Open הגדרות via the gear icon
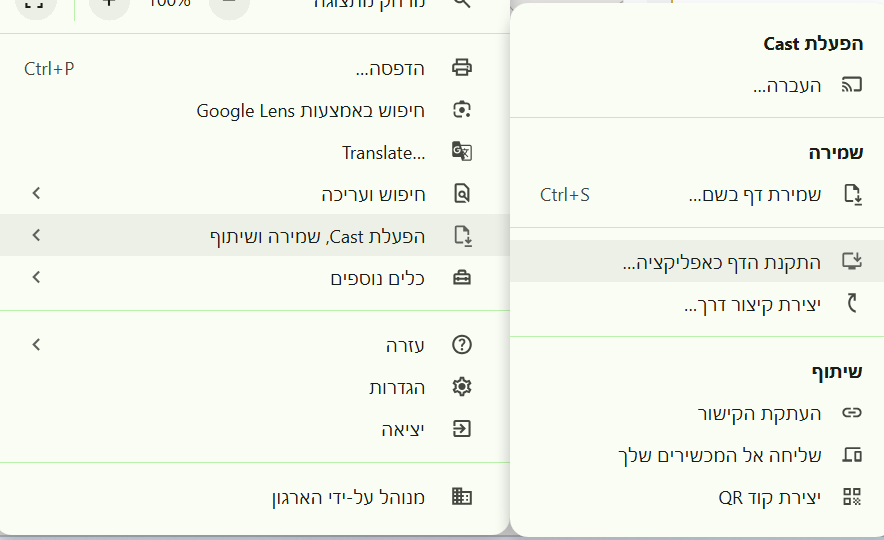Screen dimensions: 884x540 coord(462,387)
